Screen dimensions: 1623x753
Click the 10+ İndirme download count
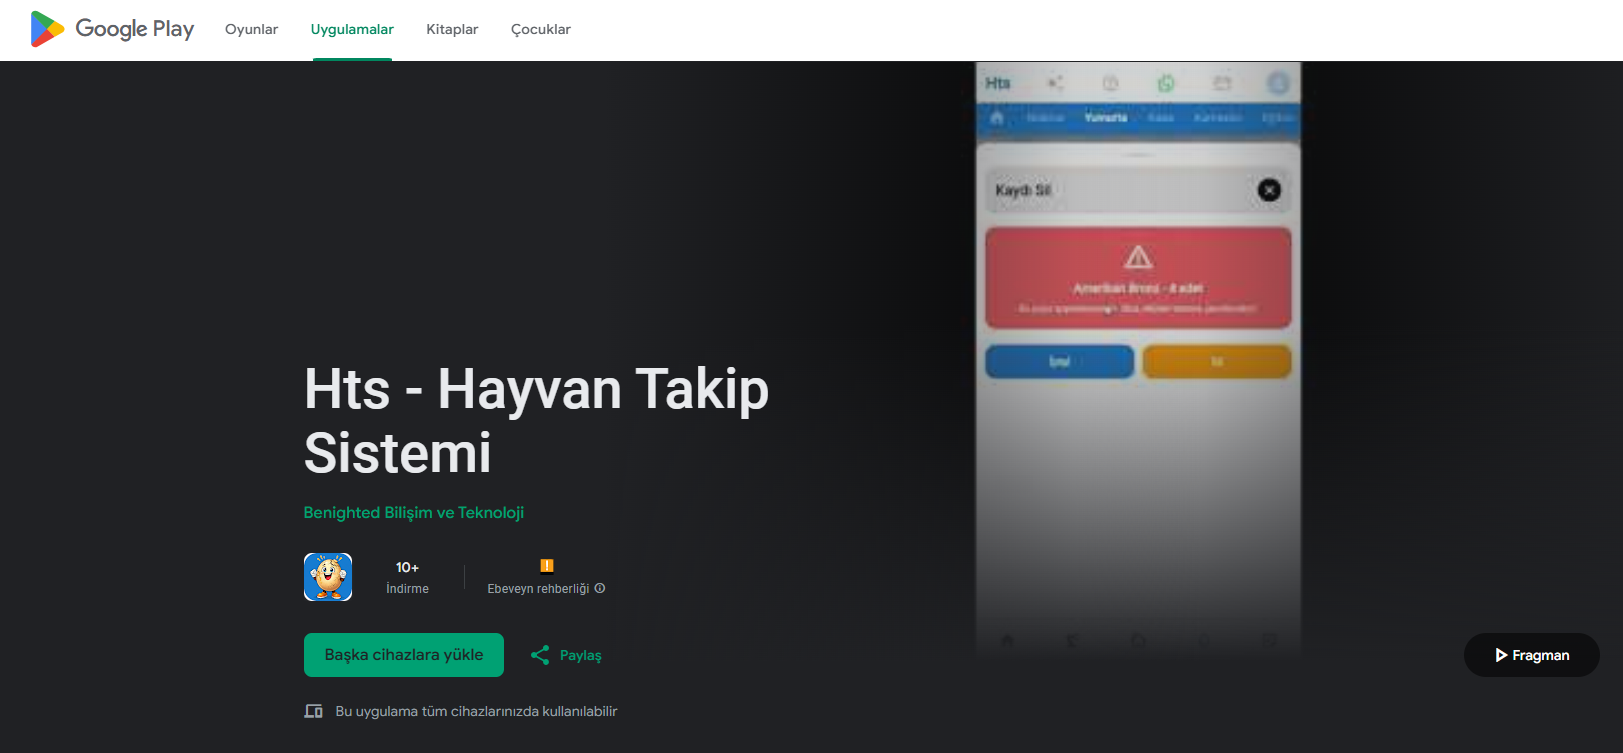(407, 577)
